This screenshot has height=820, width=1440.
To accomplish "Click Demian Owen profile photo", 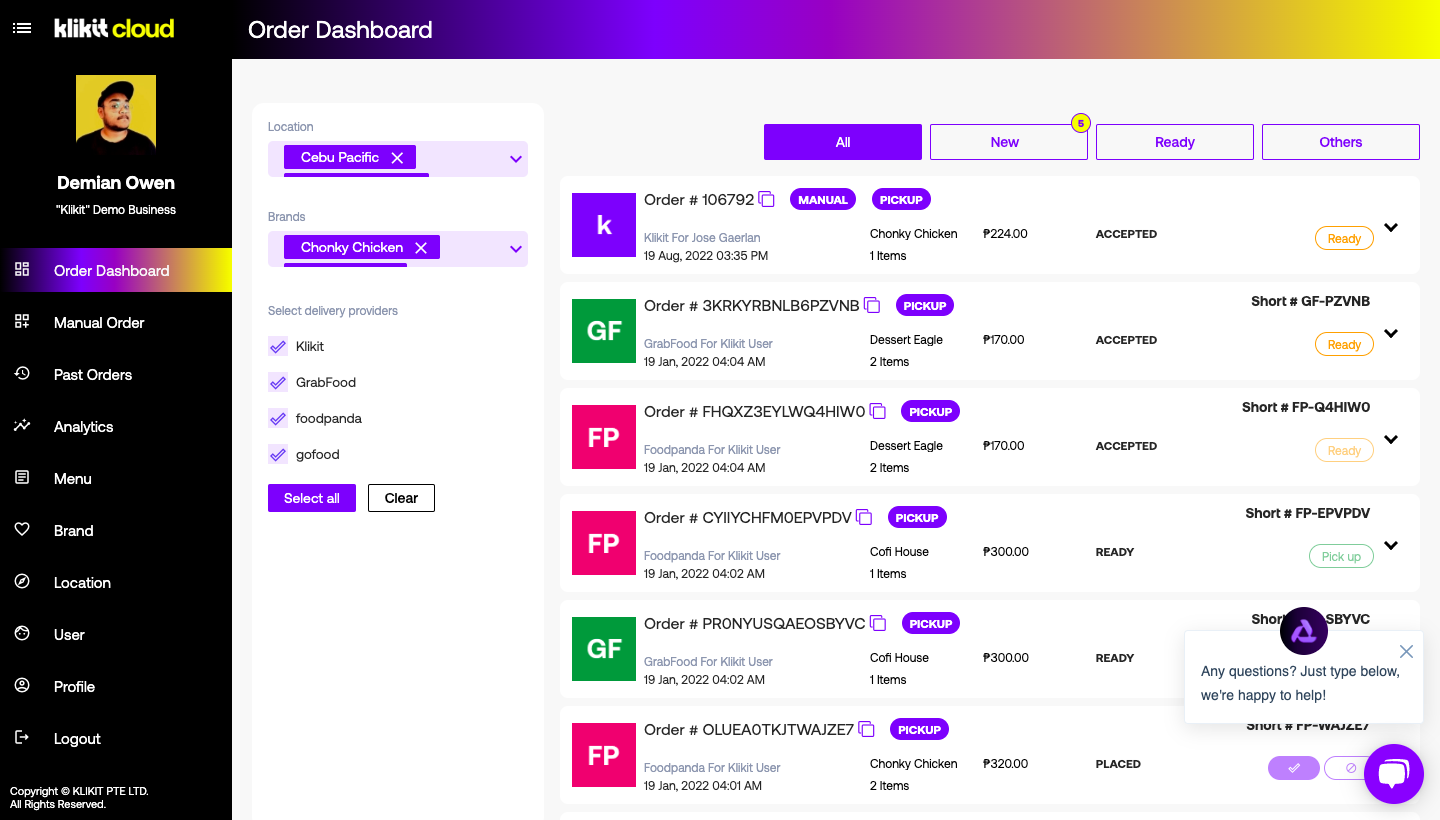I will [x=116, y=113].
